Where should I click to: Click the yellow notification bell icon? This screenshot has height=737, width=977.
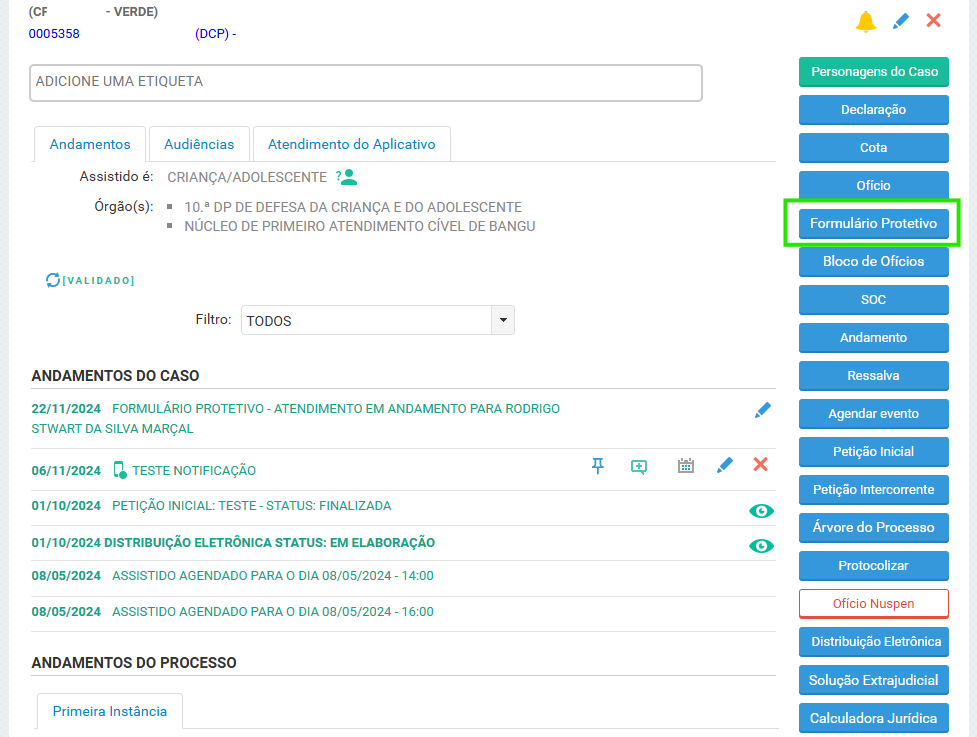(x=866, y=21)
